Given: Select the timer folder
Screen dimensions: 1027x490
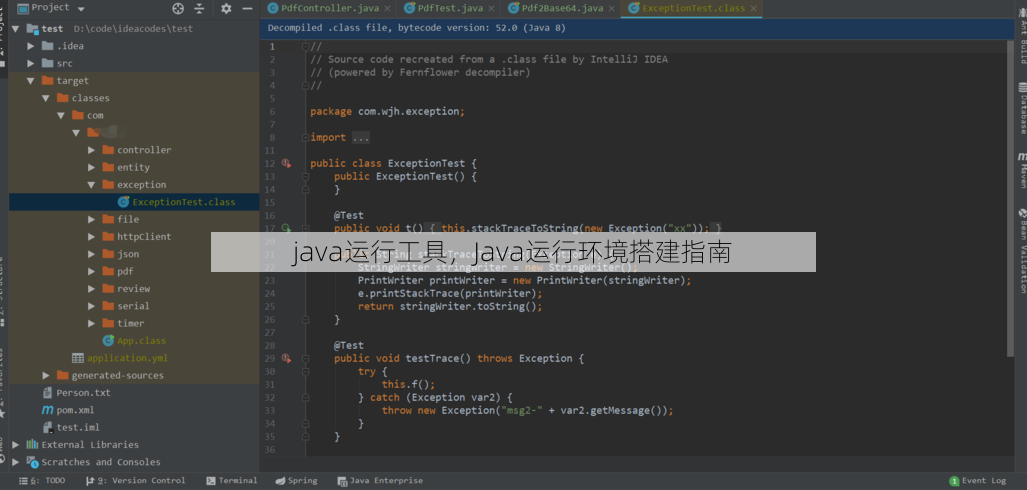Looking at the screenshot, I should 124,324.
